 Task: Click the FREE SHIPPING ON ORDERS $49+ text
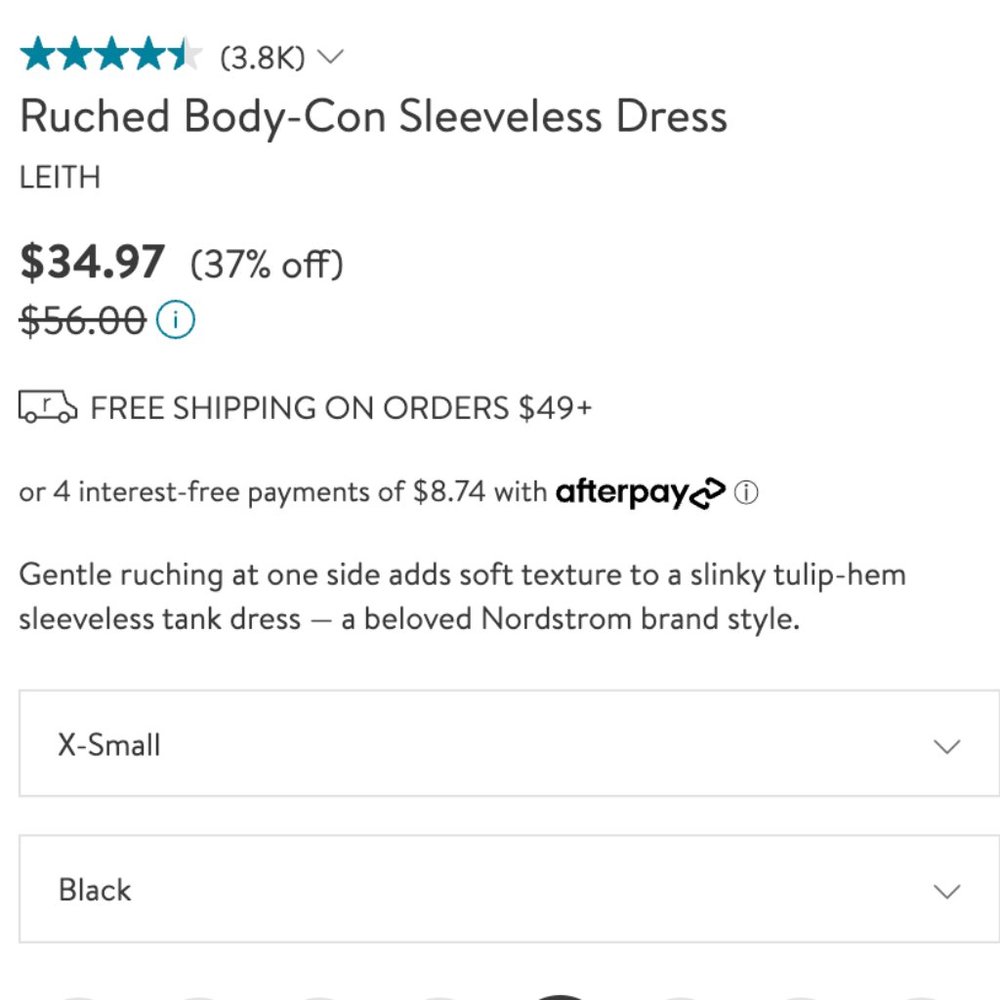click(x=341, y=408)
